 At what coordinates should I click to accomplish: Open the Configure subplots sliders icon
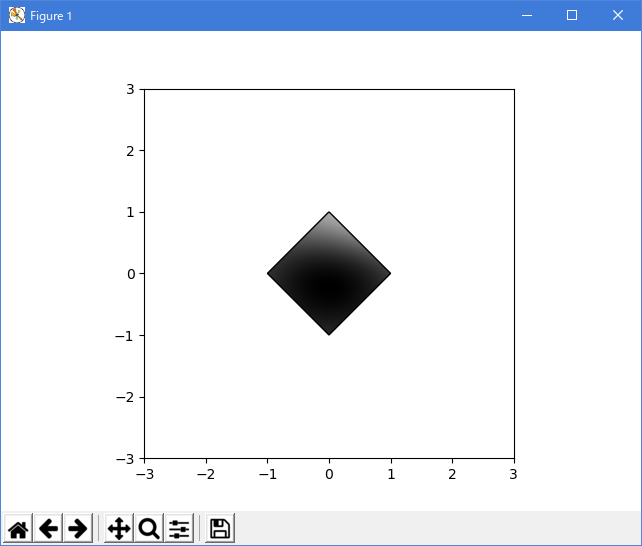[x=179, y=528]
